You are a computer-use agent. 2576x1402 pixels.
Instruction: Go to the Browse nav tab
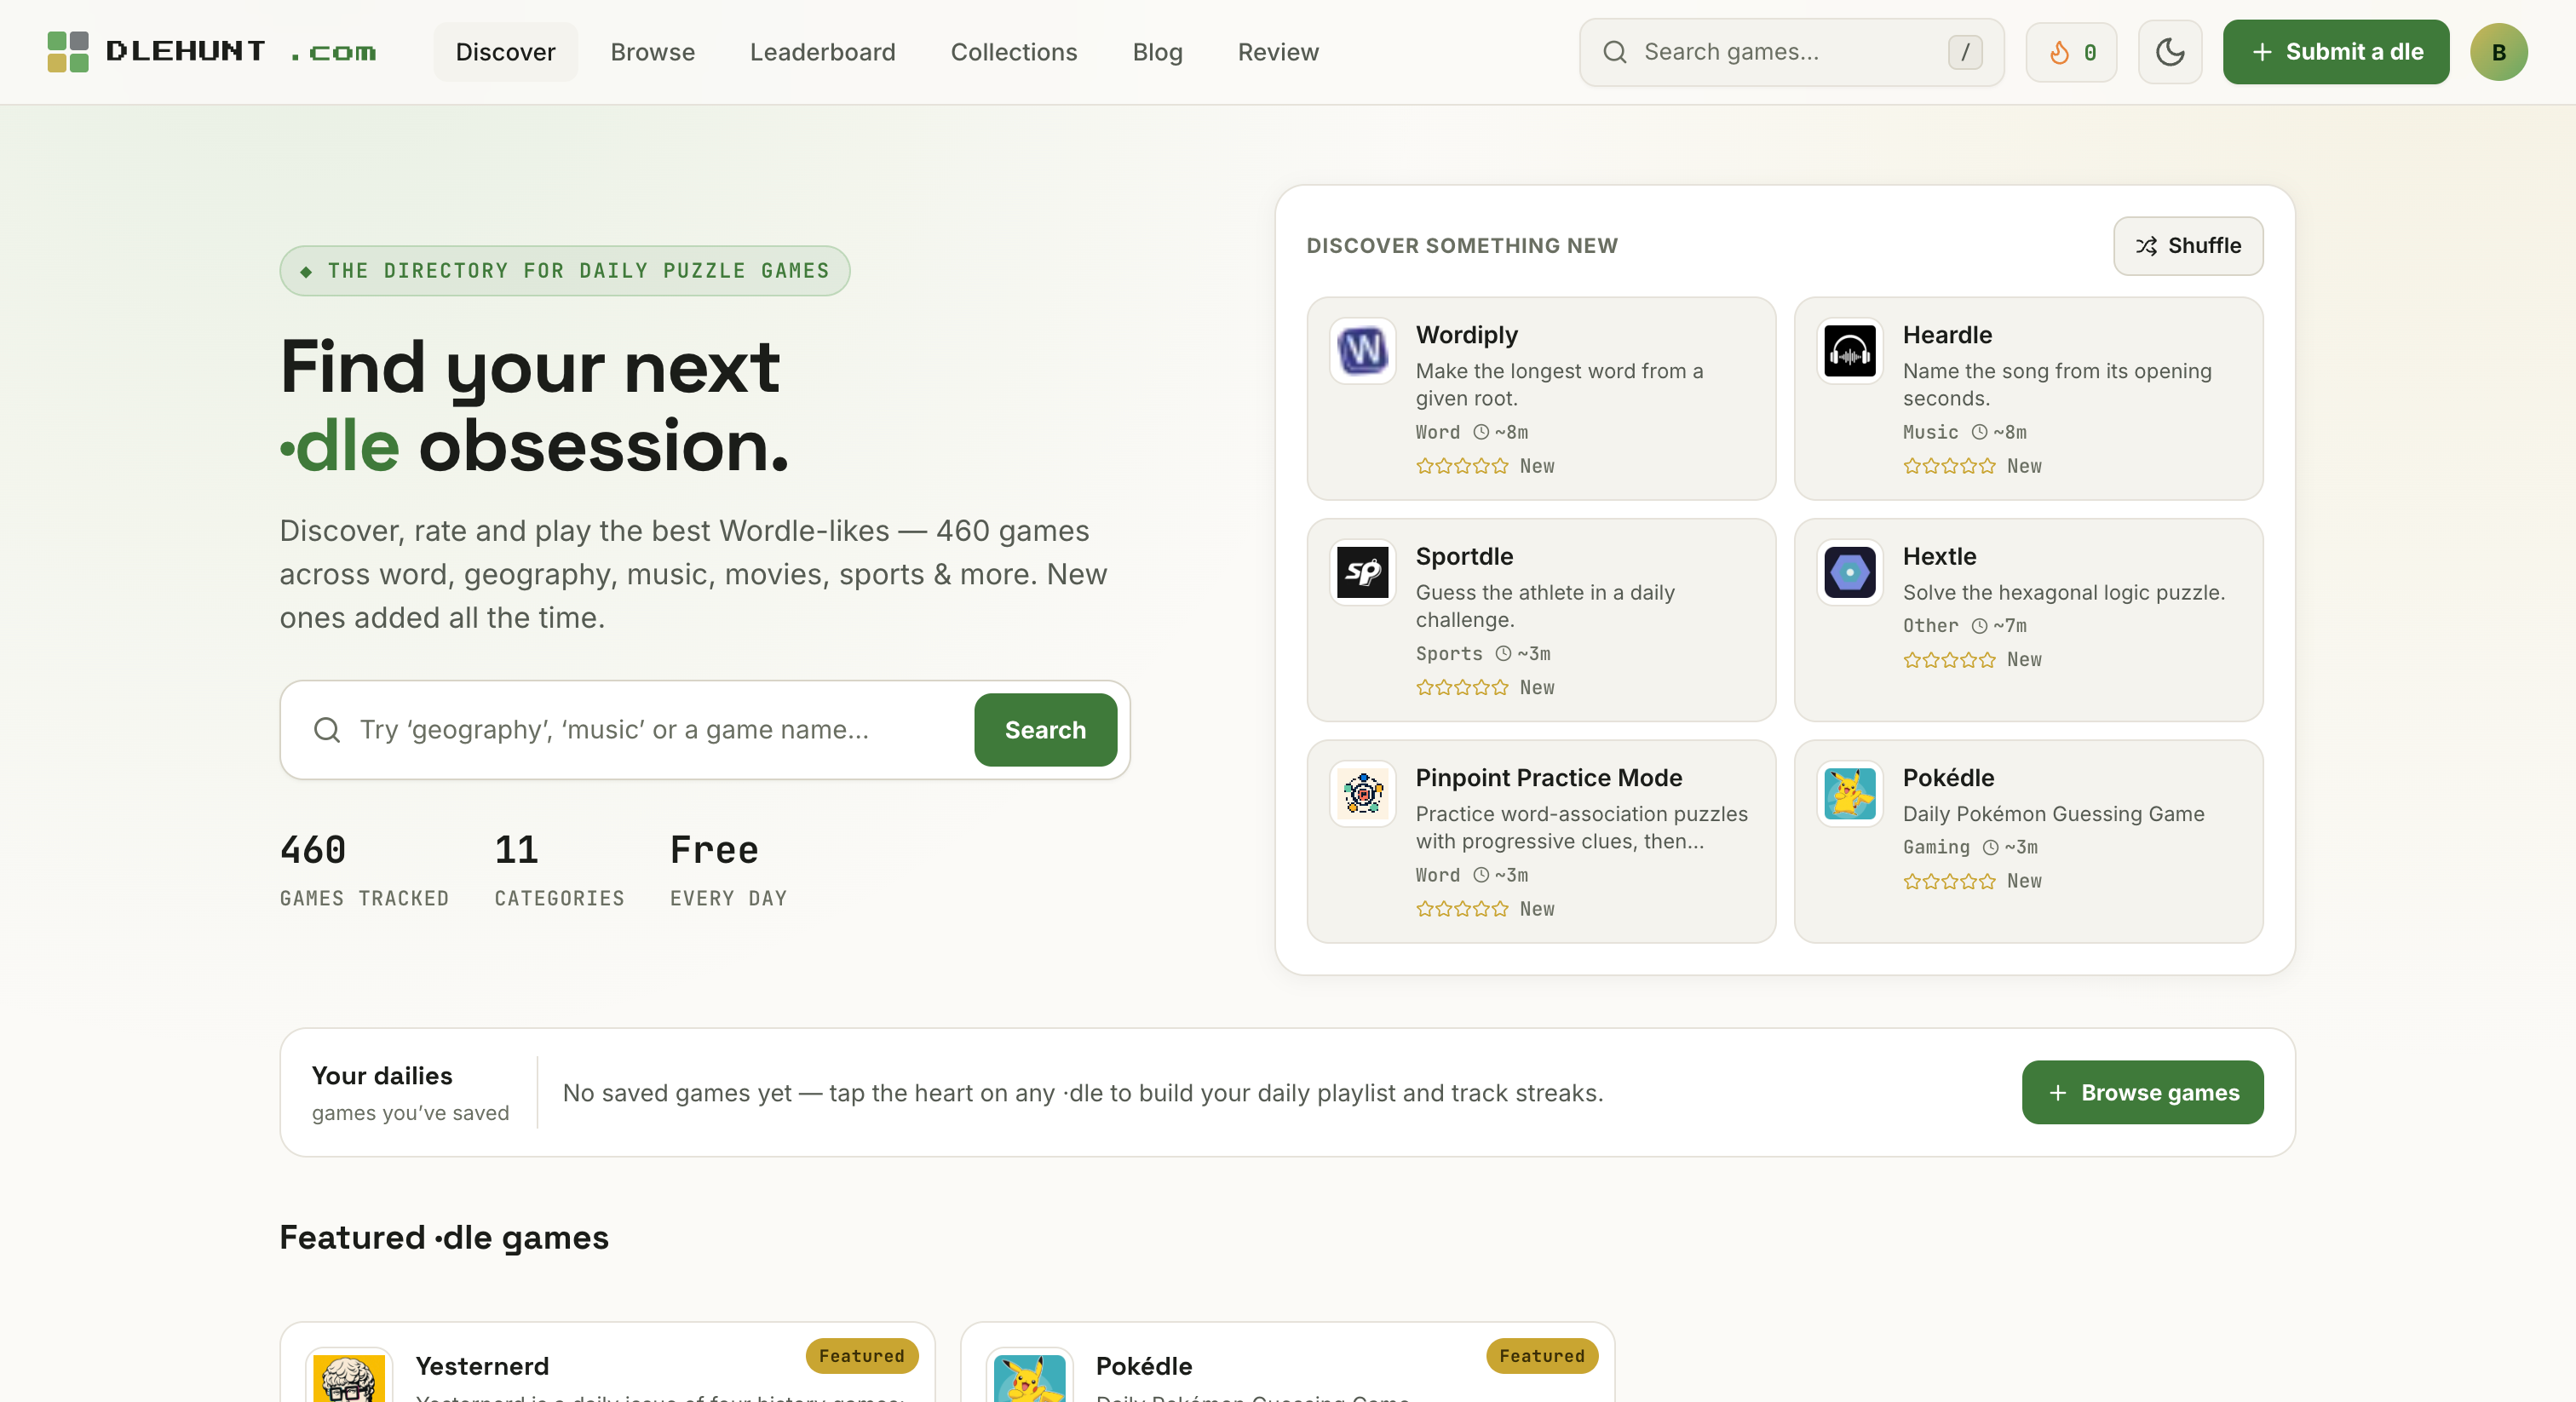[x=652, y=52]
